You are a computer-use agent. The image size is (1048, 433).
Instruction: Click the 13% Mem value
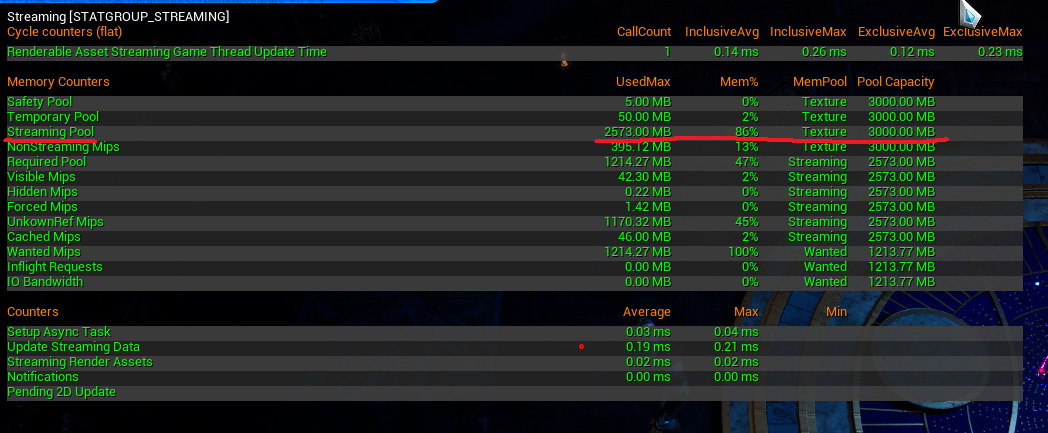(x=746, y=146)
